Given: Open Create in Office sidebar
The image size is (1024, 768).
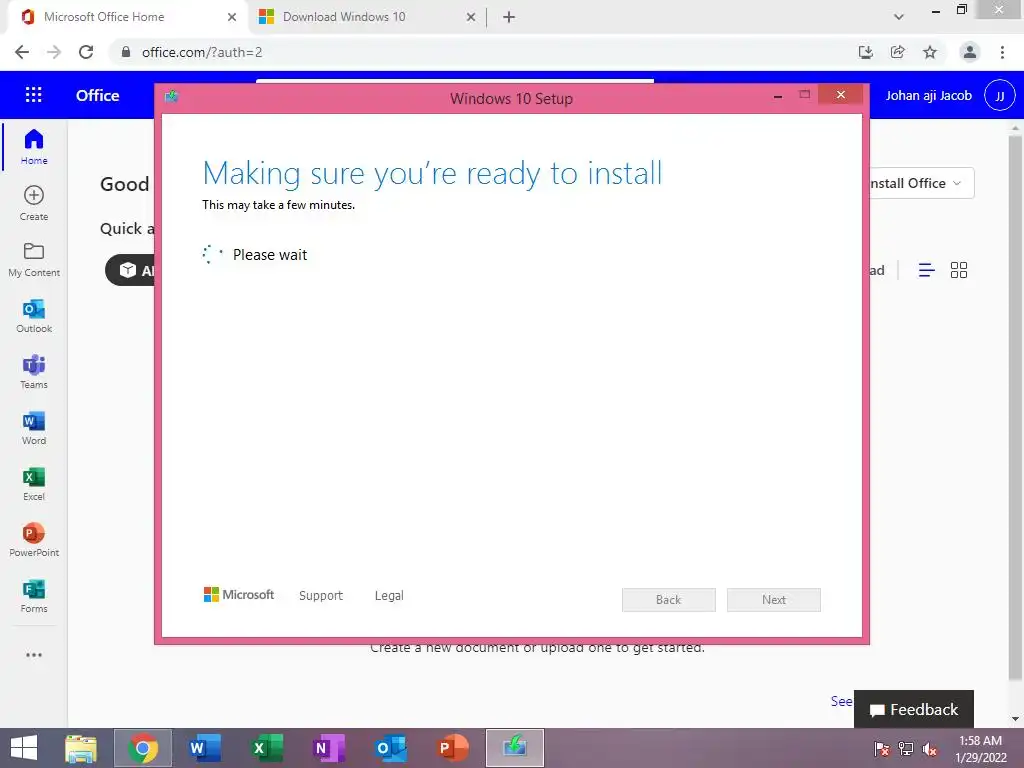Looking at the screenshot, I should pyautogui.click(x=34, y=203).
